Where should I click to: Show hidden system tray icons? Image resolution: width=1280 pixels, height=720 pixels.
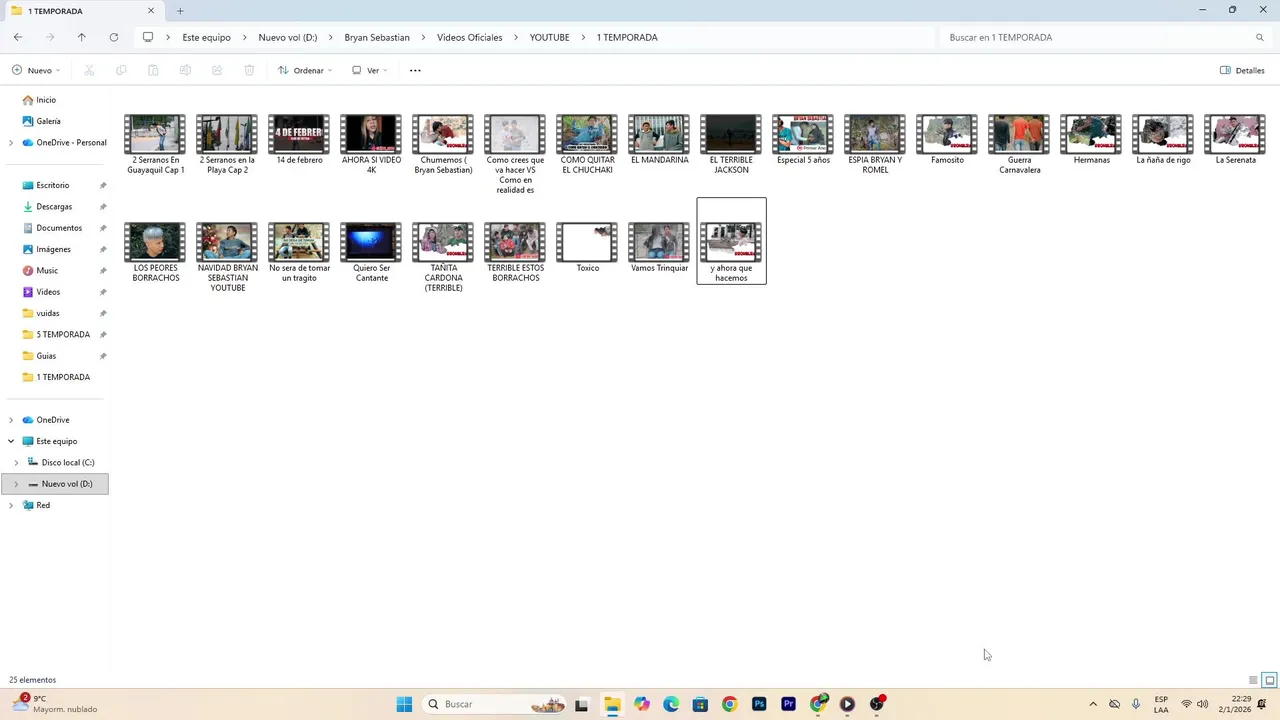tap(1093, 704)
